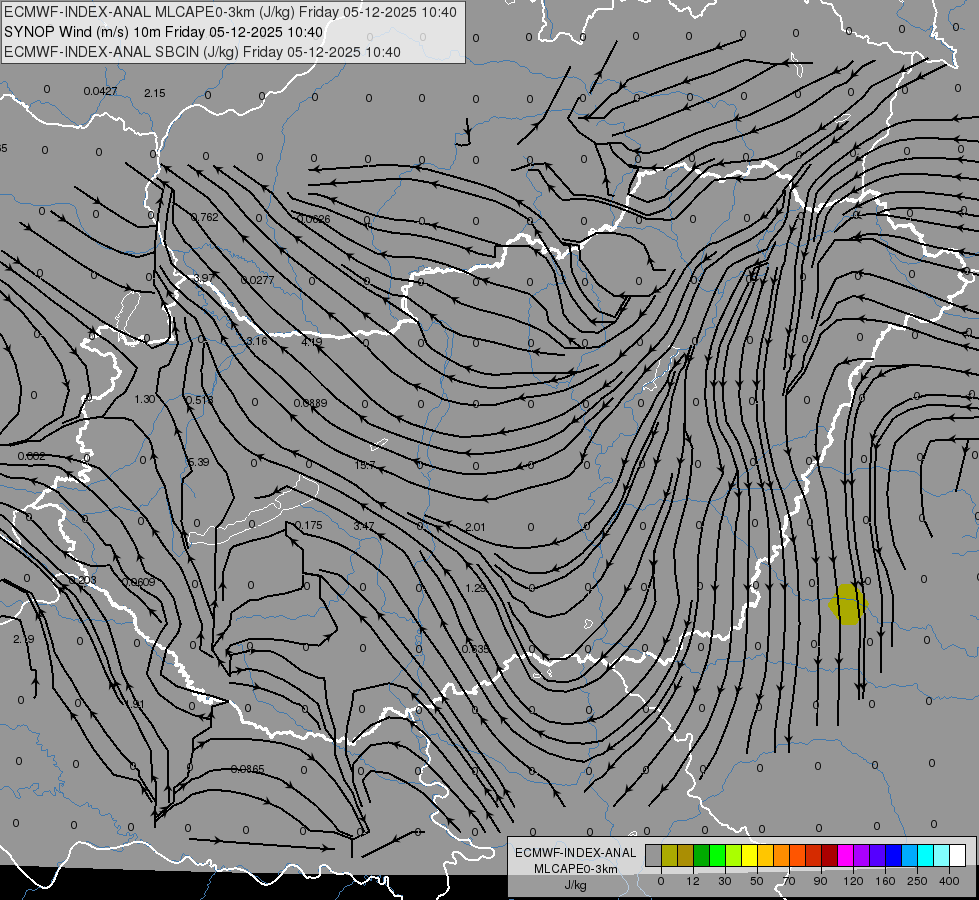Click the map value 0.0865
The image size is (979, 900).
coord(247,769)
